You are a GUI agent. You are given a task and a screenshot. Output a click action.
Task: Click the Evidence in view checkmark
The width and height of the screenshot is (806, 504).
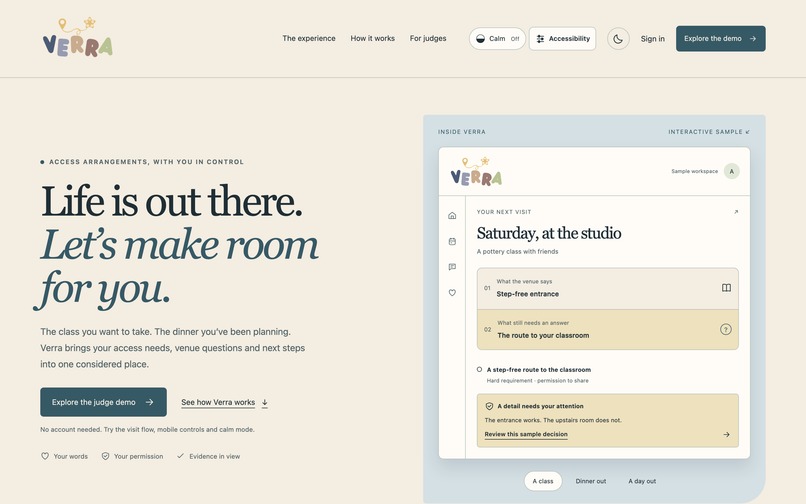(x=180, y=456)
